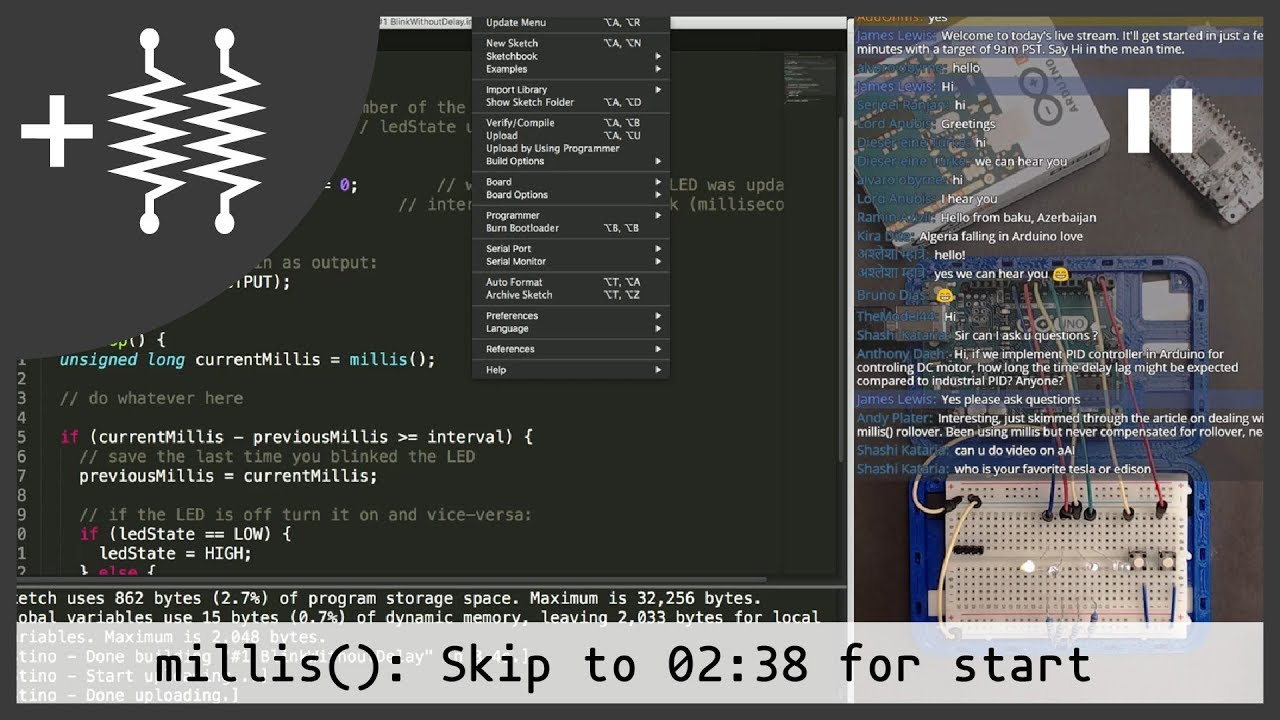Screen dimensions: 1280x720
Task: Click chat message 'Algeria falling in Arduino love'
Action: point(1001,236)
